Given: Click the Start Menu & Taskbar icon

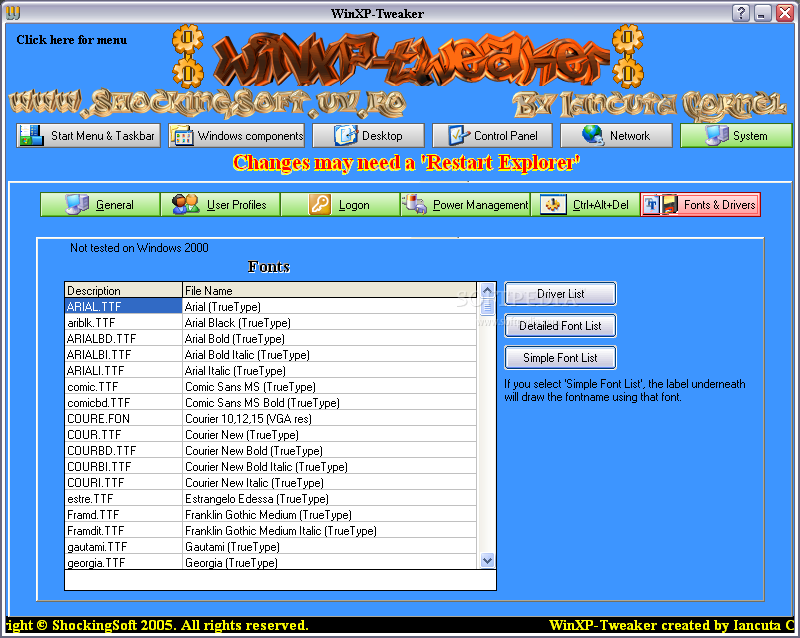Looking at the screenshot, I should tap(32, 136).
